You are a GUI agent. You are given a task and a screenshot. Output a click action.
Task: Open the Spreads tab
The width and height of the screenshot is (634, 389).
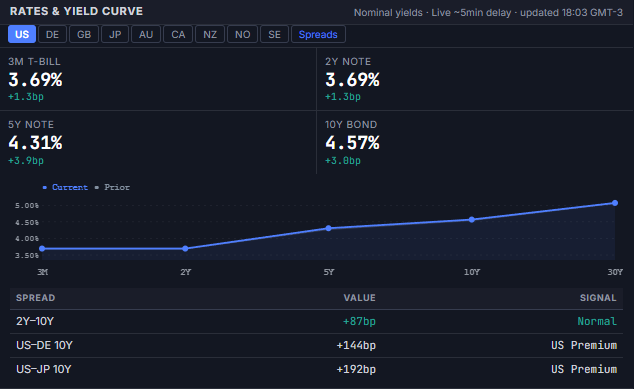click(318, 34)
